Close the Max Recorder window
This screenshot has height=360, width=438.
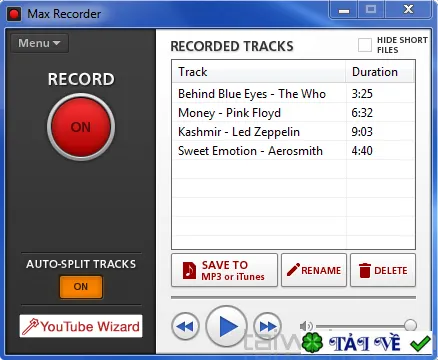click(x=408, y=10)
